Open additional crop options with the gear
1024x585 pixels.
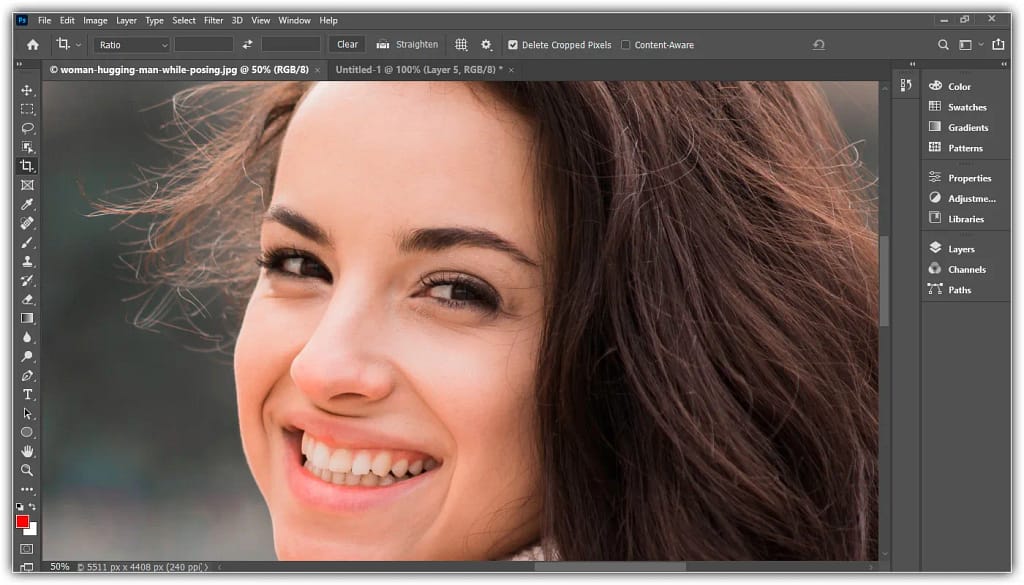(x=486, y=44)
